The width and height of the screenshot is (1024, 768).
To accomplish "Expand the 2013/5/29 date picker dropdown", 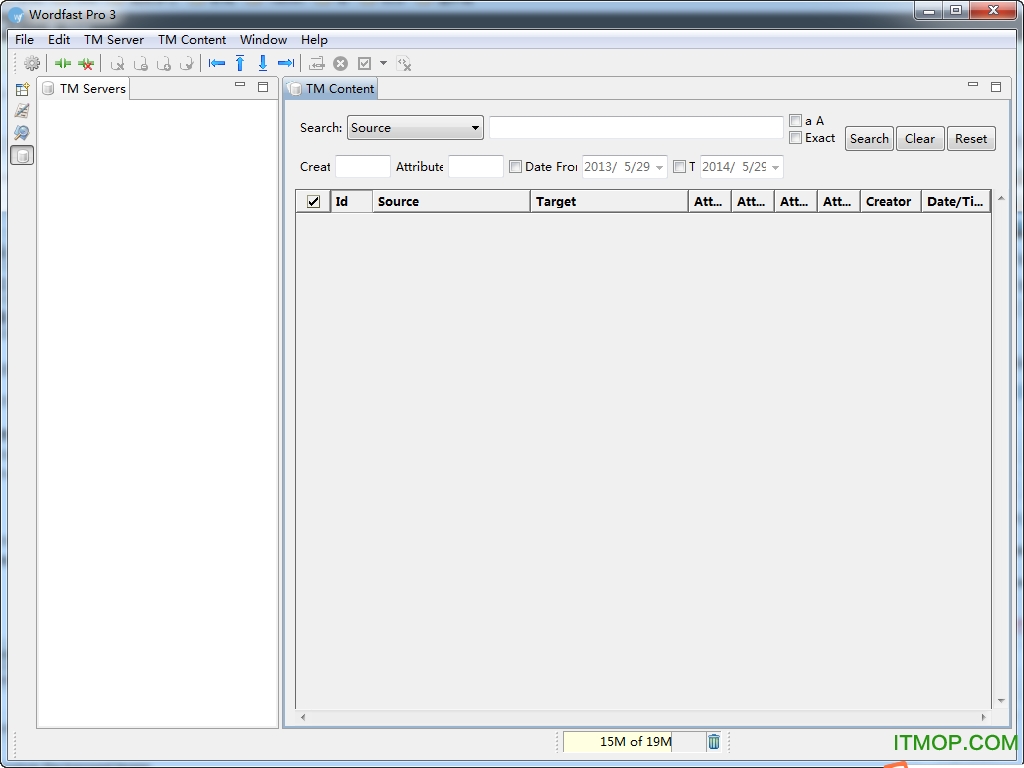I will 660,166.
